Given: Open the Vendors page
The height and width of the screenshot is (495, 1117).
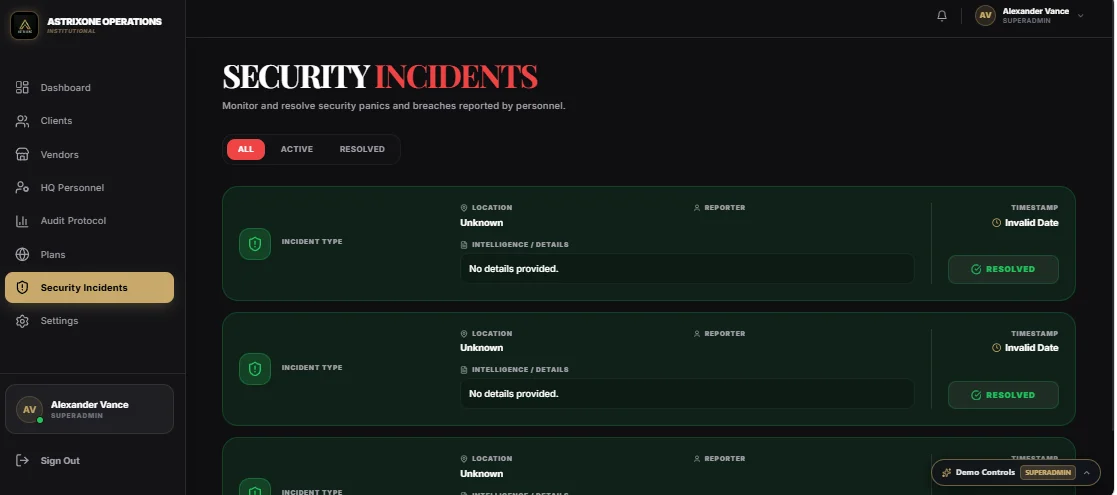Looking at the screenshot, I should click(x=89, y=155).
